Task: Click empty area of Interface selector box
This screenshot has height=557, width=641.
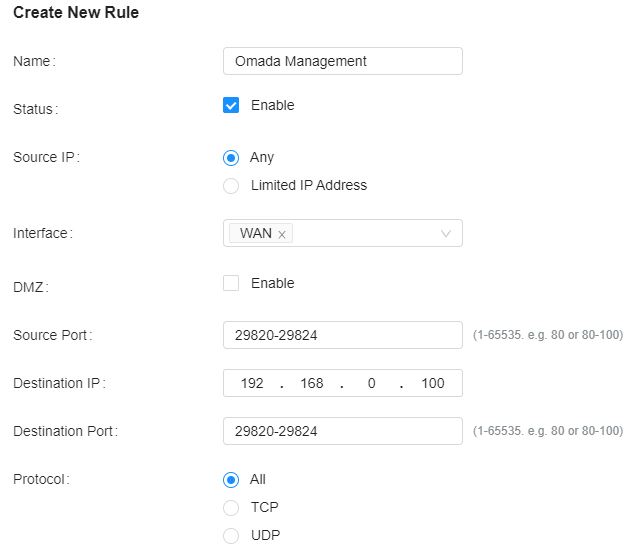Action: coord(365,234)
